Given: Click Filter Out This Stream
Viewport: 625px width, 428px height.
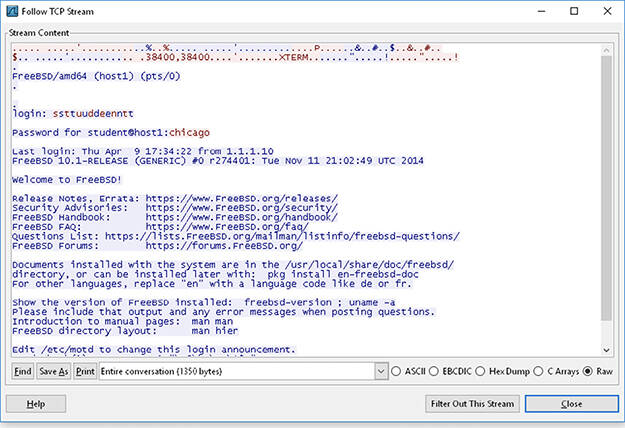Looking at the screenshot, I should pyautogui.click(x=472, y=404).
